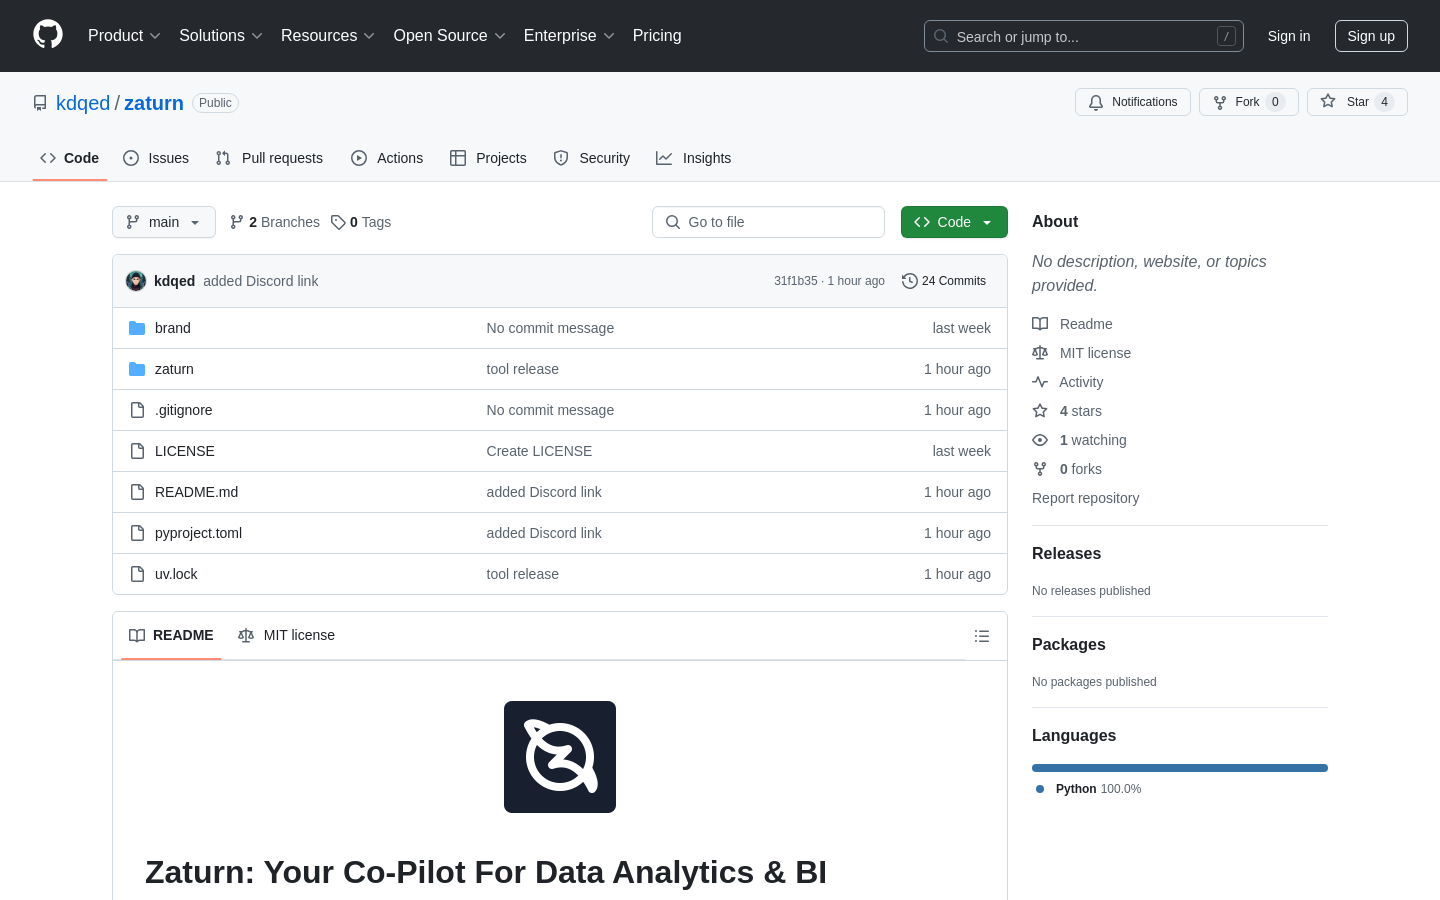1440x900 pixels.
Task: Open the Report repository link
Action: (1085, 498)
